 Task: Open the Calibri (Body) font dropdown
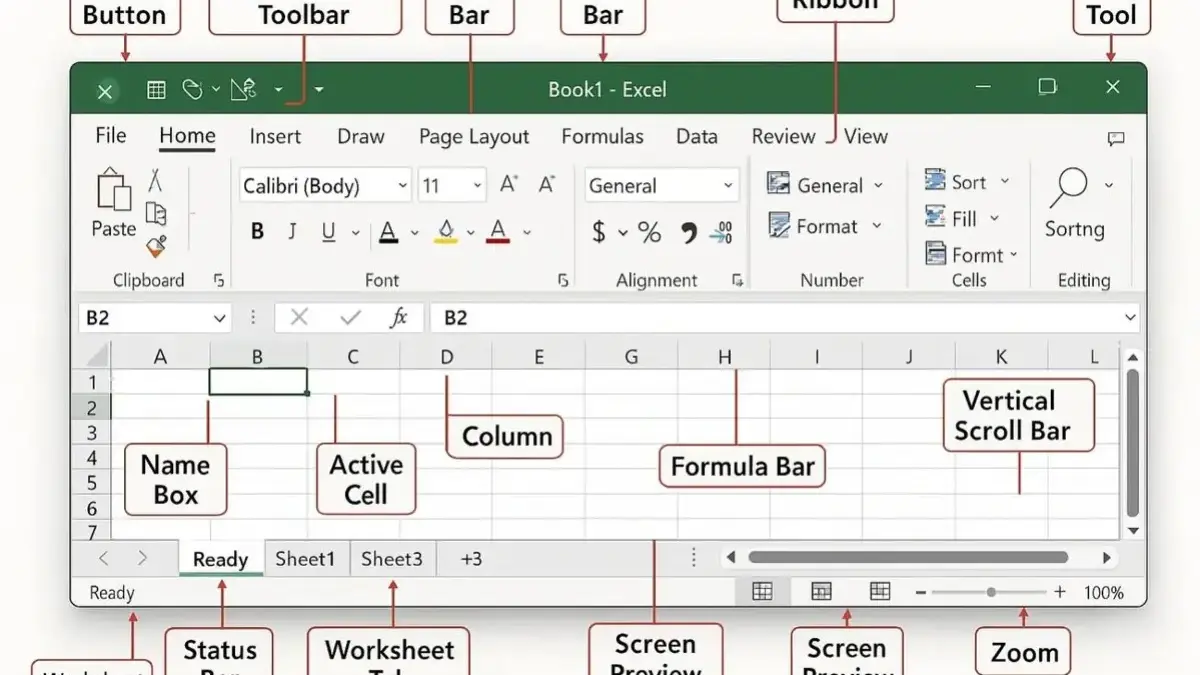326,186
